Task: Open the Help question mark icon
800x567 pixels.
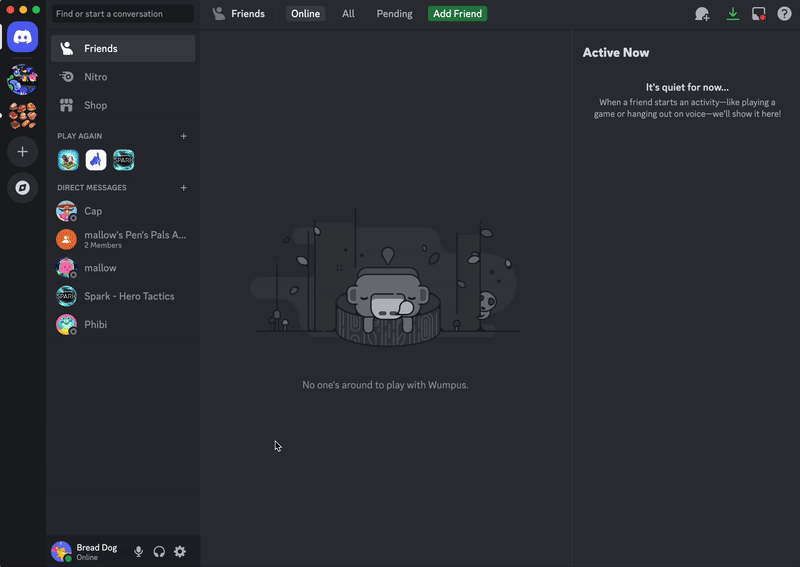Action: pos(784,14)
